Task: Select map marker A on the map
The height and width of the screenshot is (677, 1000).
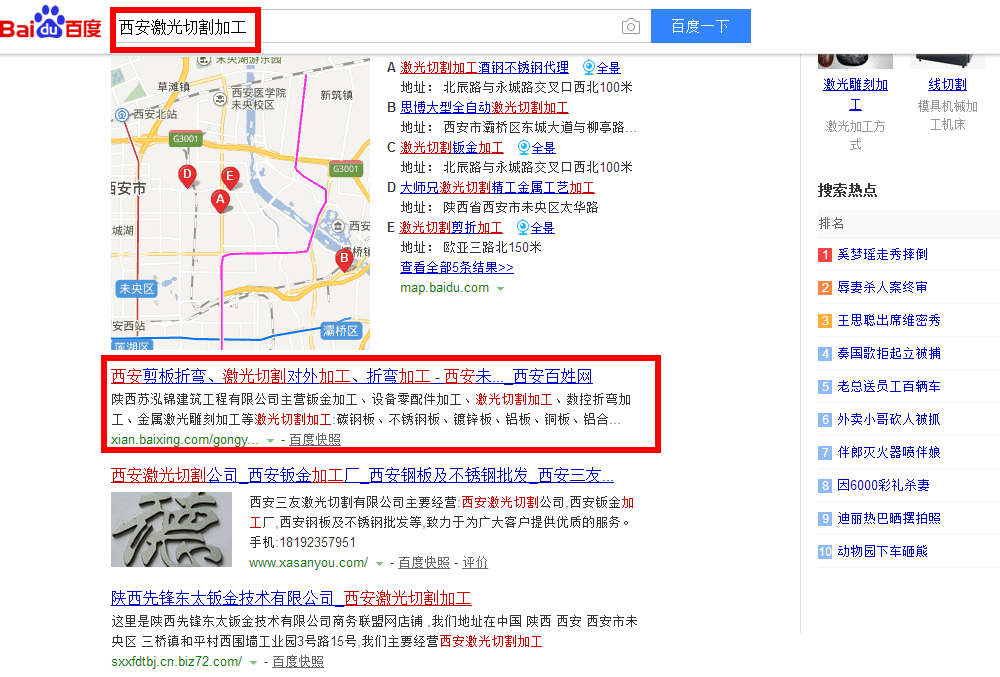Action: (x=220, y=201)
